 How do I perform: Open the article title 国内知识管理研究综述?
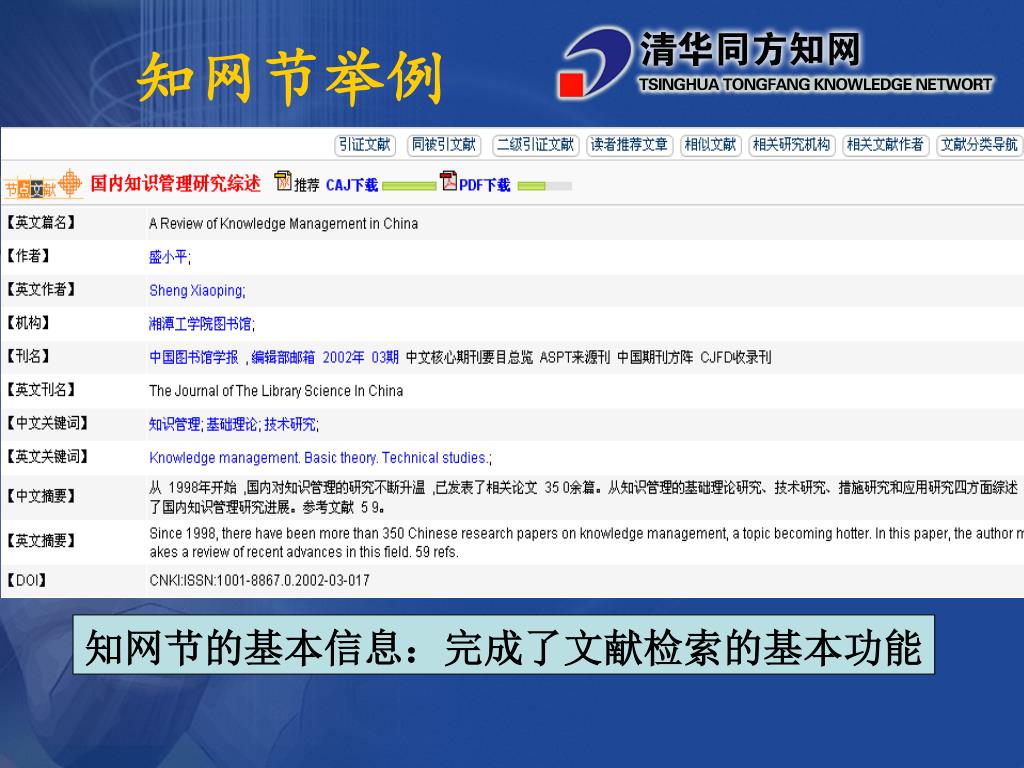[x=175, y=184]
